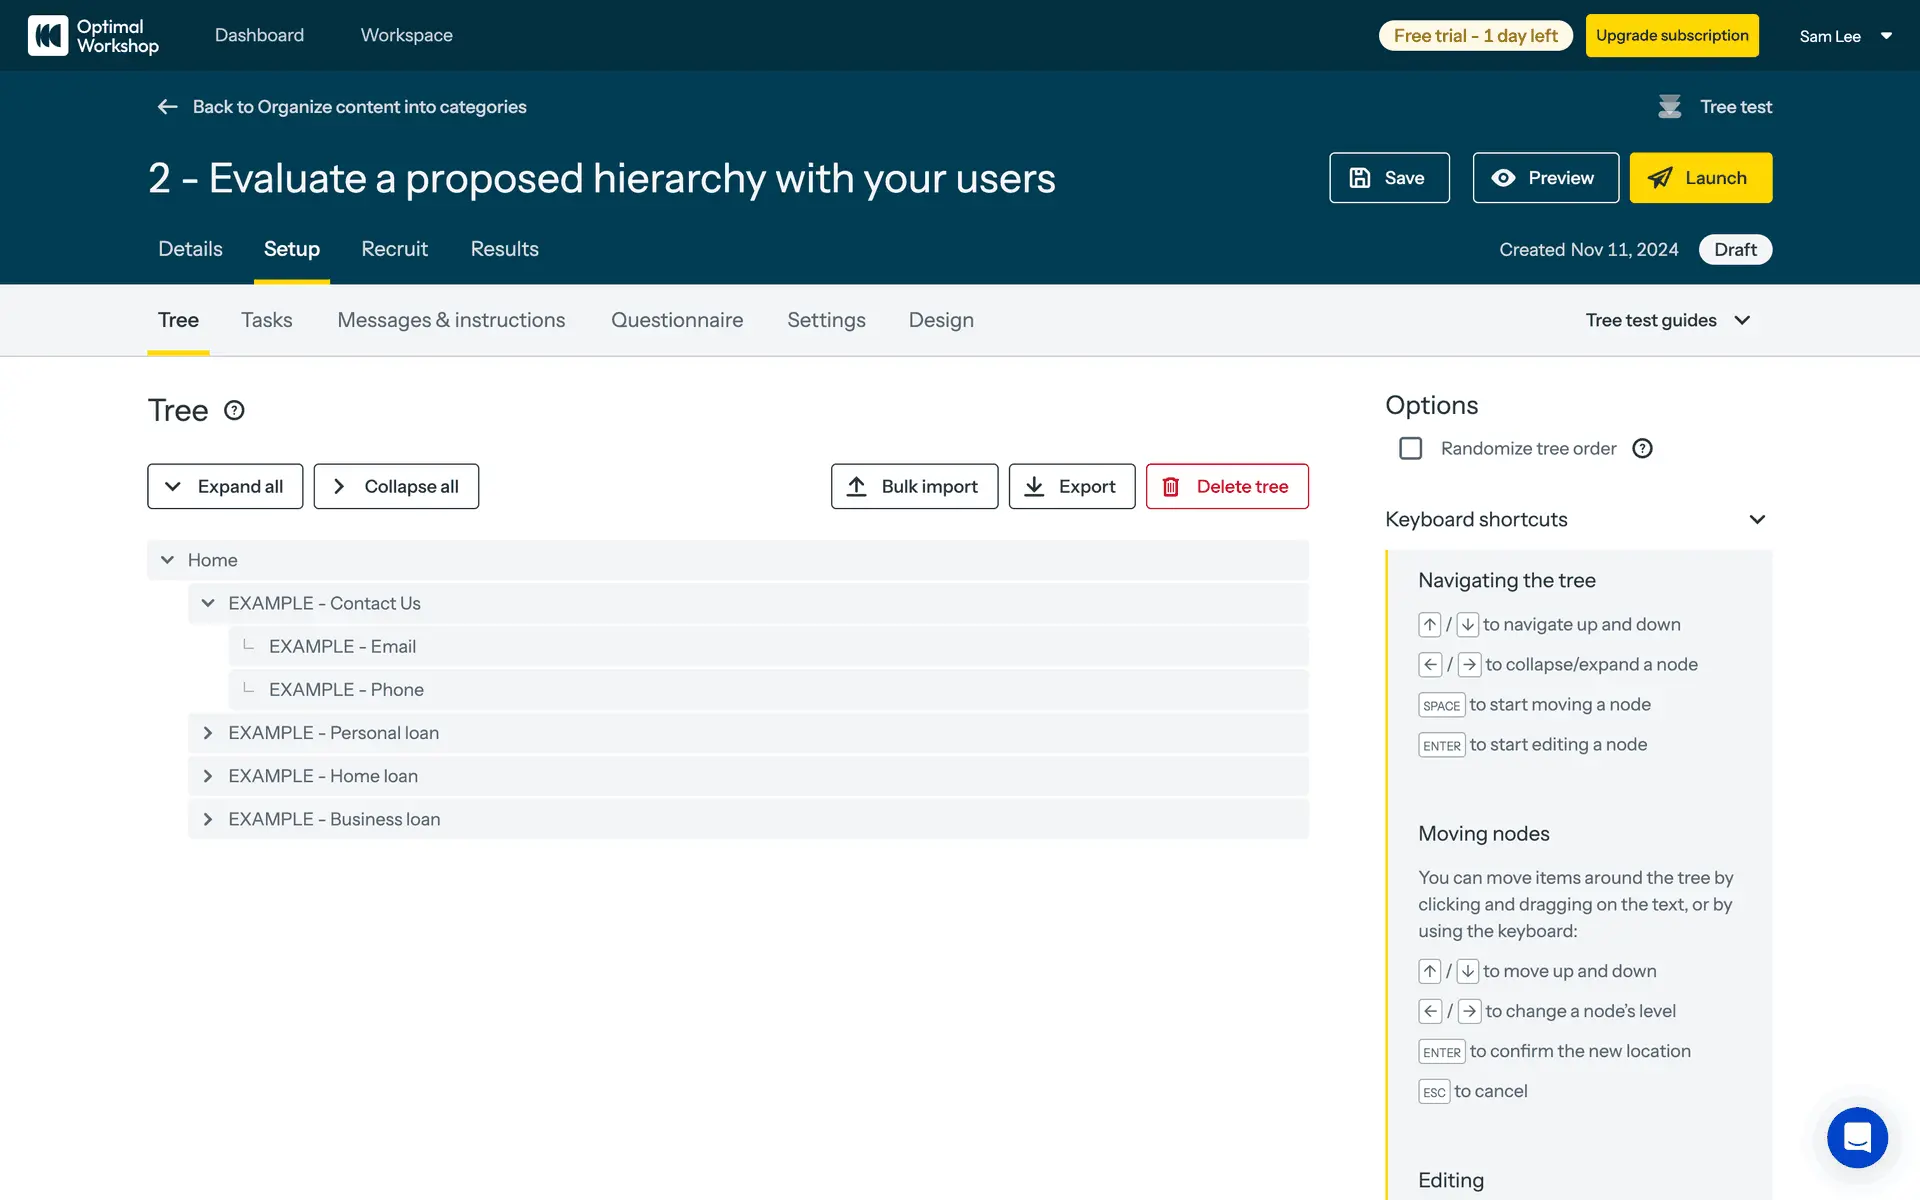Enable Randomize tree order checkbox
Viewport: 1920px width, 1200px height.
[1410, 449]
